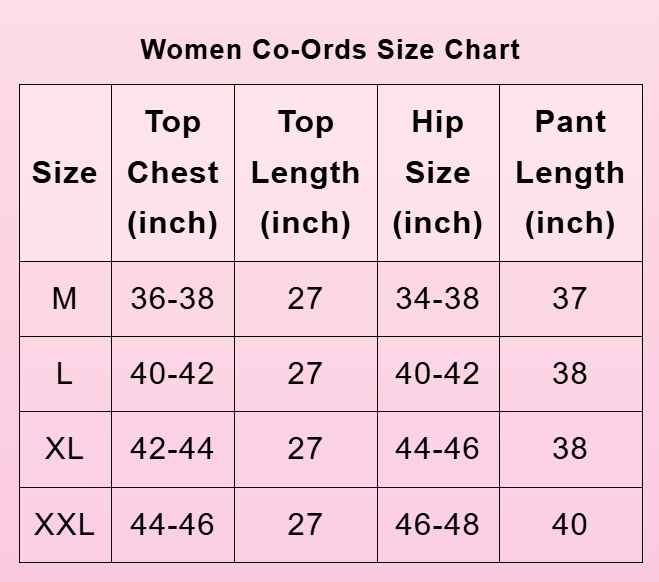Click the XL size row label
Image resolution: width=659 pixels, height=582 pixels.
click(64, 448)
